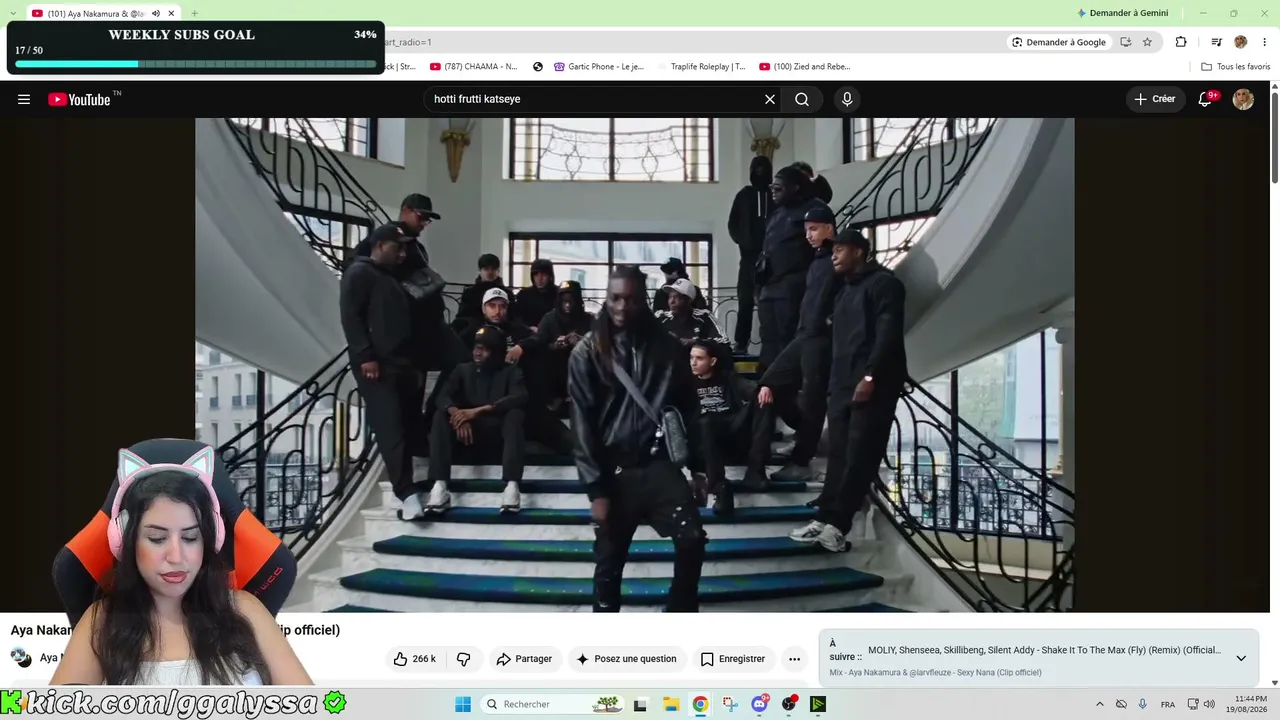Open the media controls icon
The image size is (1280, 720).
click(1217, 42)
